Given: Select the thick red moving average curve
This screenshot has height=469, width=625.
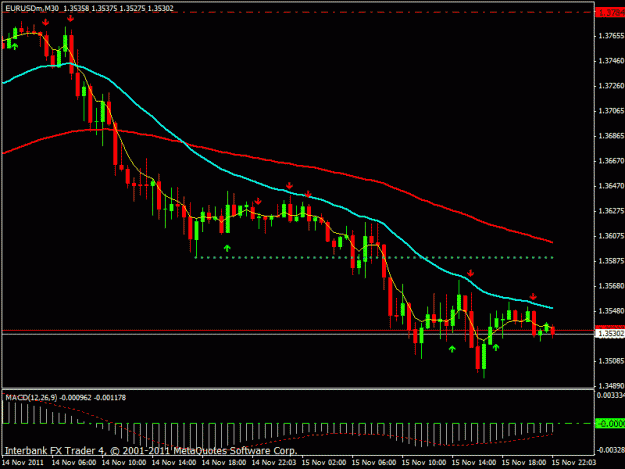Looking at the screenshot, I should (279, 162).
